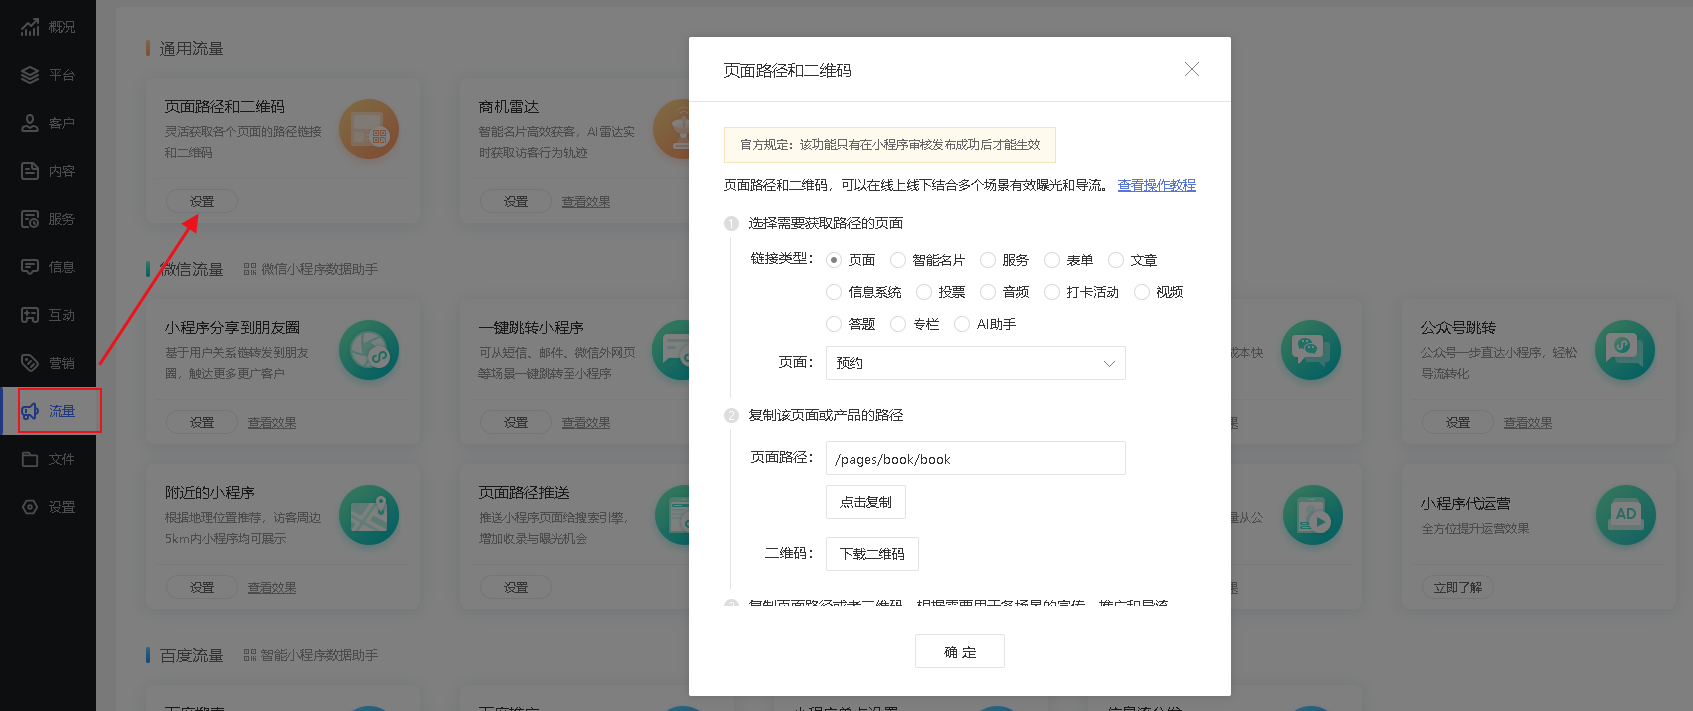1693x711 pixels.
Task: Click the 客户 customer sidebar icon
Action: coord(30,123)
